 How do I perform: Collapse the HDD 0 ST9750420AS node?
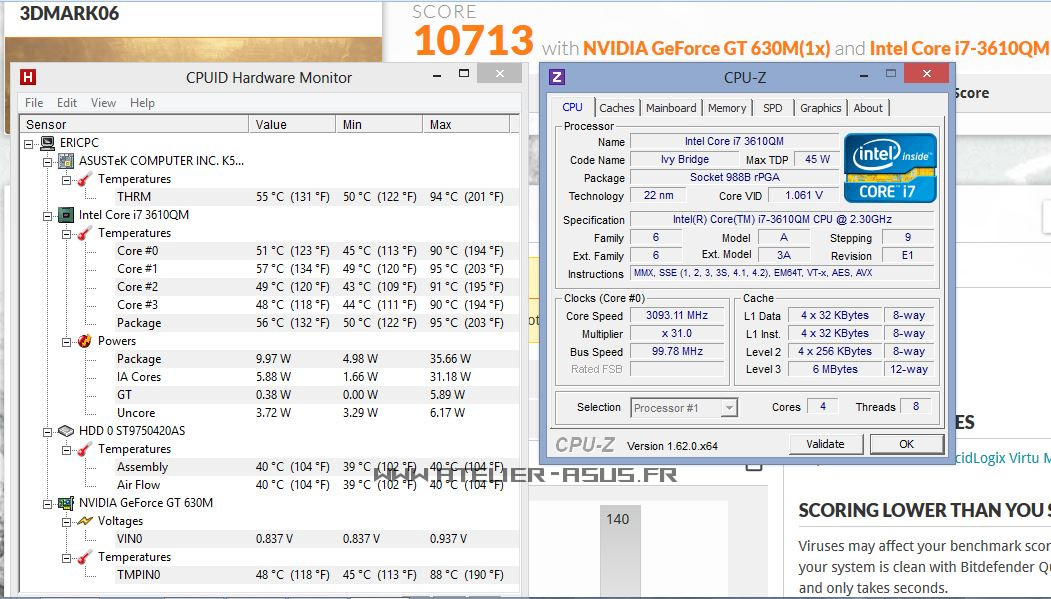click(48, 431)
